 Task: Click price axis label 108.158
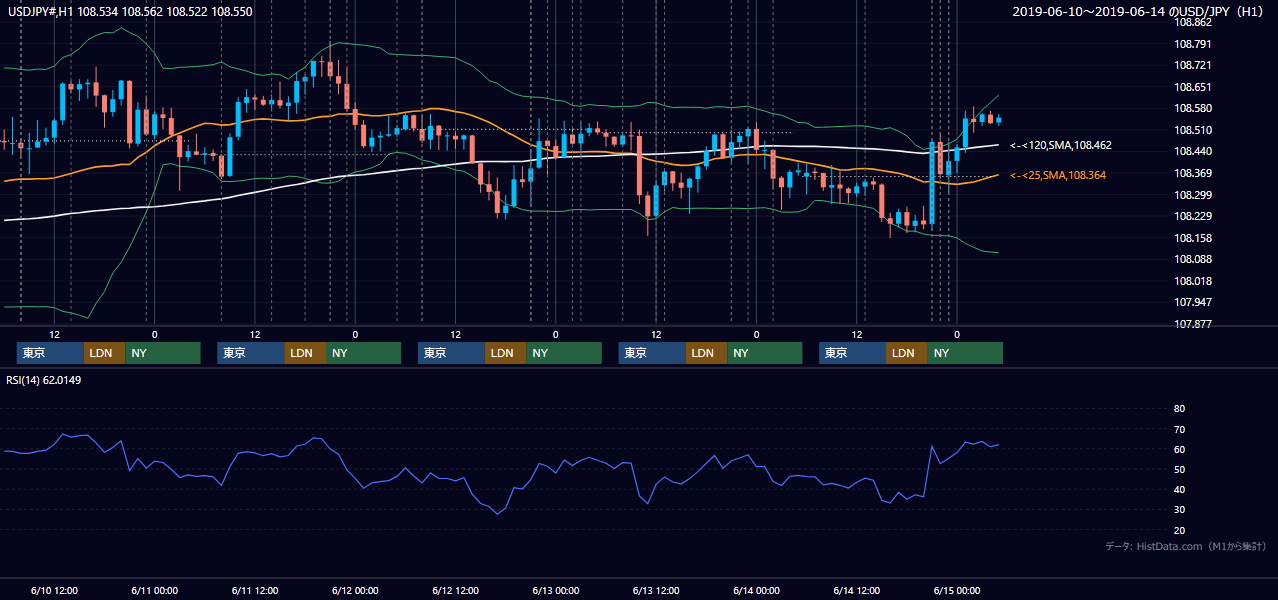(x=1193, y=238)
